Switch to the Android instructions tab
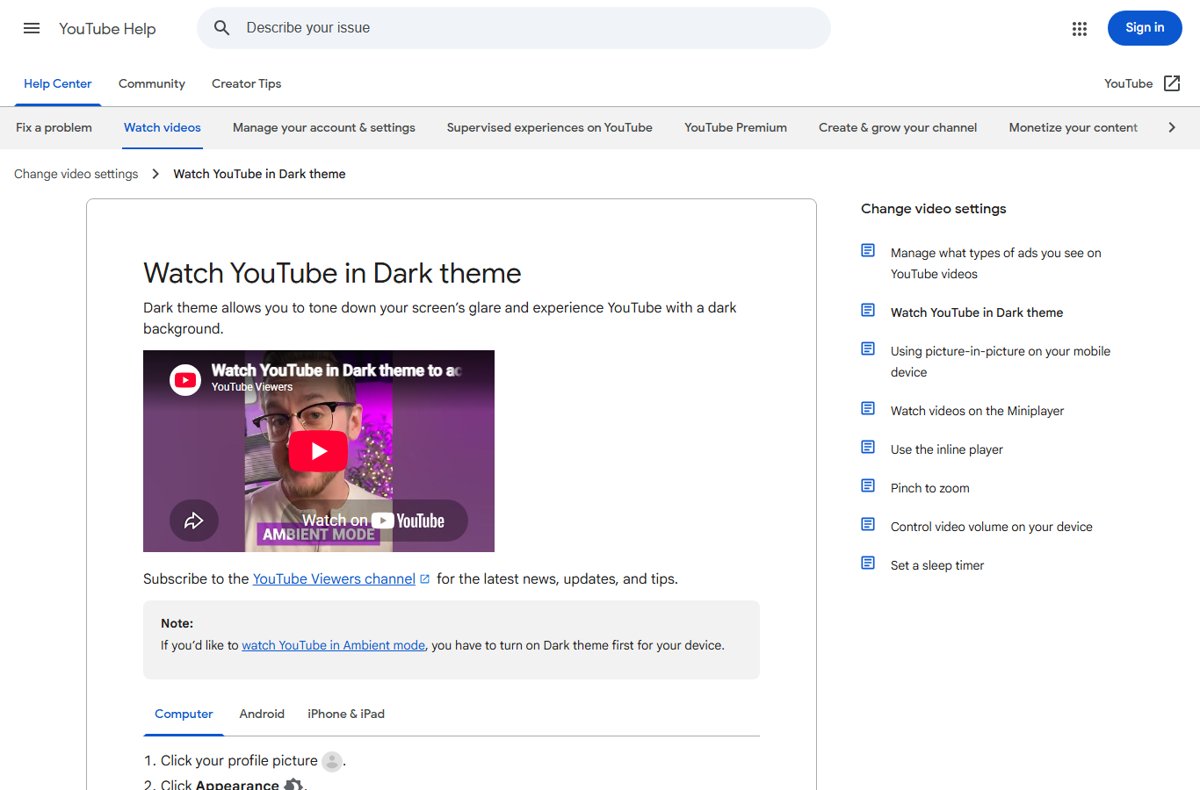 [x=262, y=714]
